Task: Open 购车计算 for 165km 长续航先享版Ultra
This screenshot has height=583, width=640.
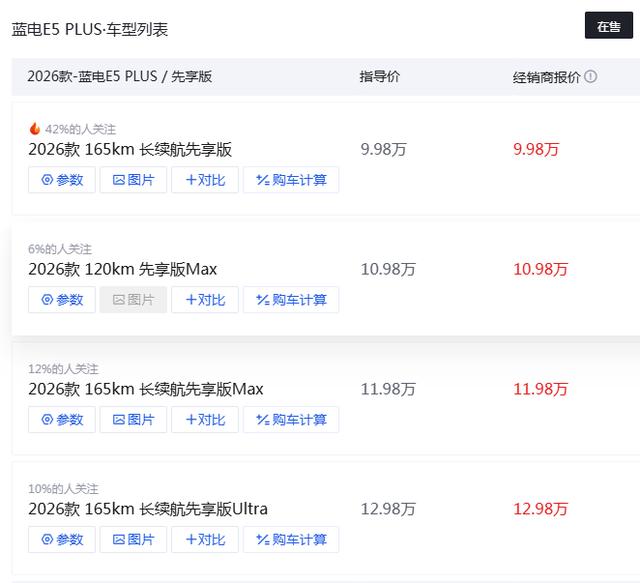Action: (x=291, y=540)
